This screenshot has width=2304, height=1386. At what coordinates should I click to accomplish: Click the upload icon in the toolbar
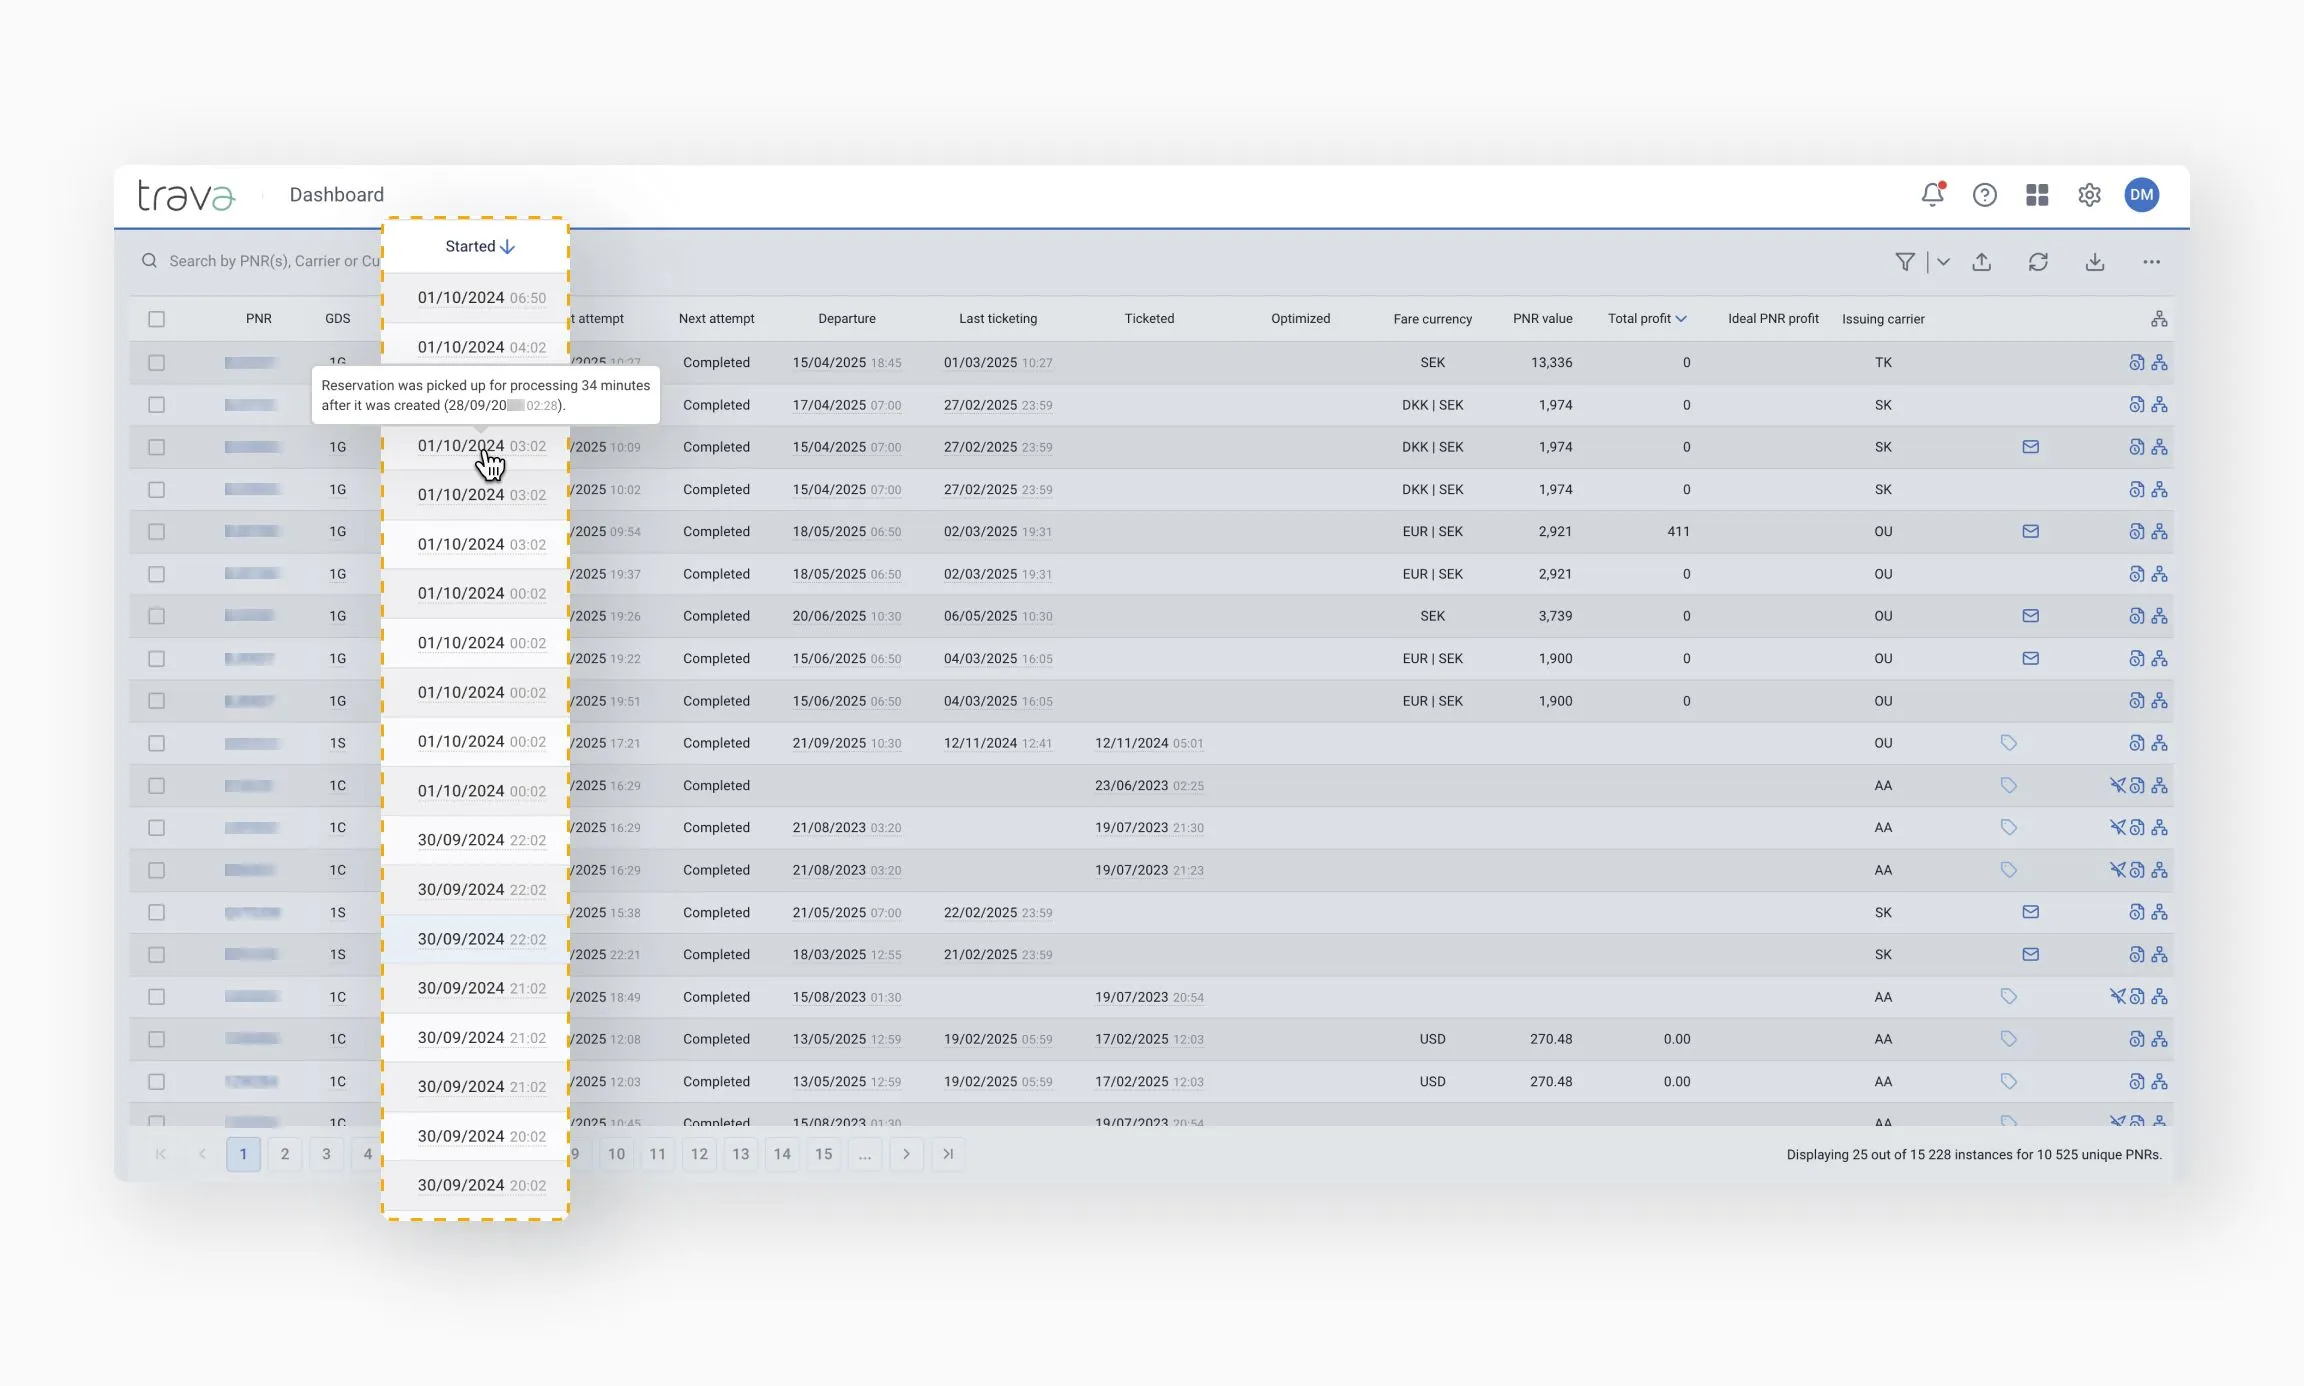[1982, 262]
